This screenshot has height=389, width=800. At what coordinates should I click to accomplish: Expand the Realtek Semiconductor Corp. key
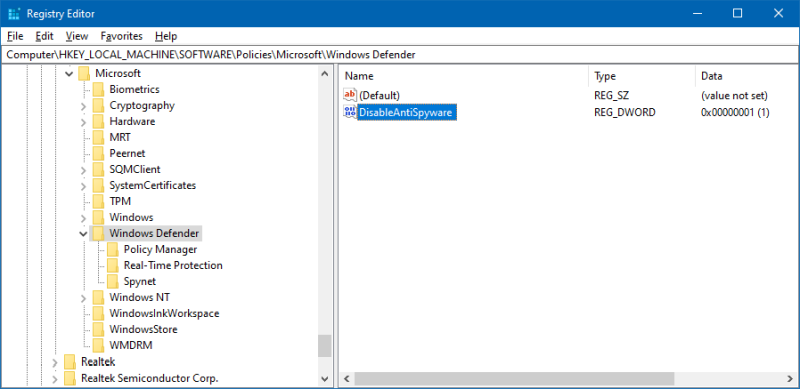click(55, 379)
